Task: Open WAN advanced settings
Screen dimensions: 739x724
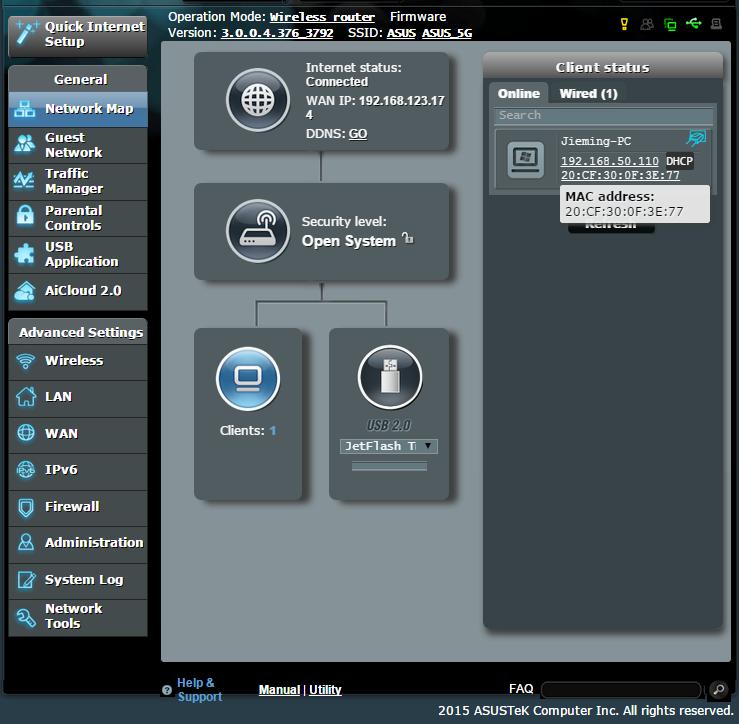Action: click(78, 434)
